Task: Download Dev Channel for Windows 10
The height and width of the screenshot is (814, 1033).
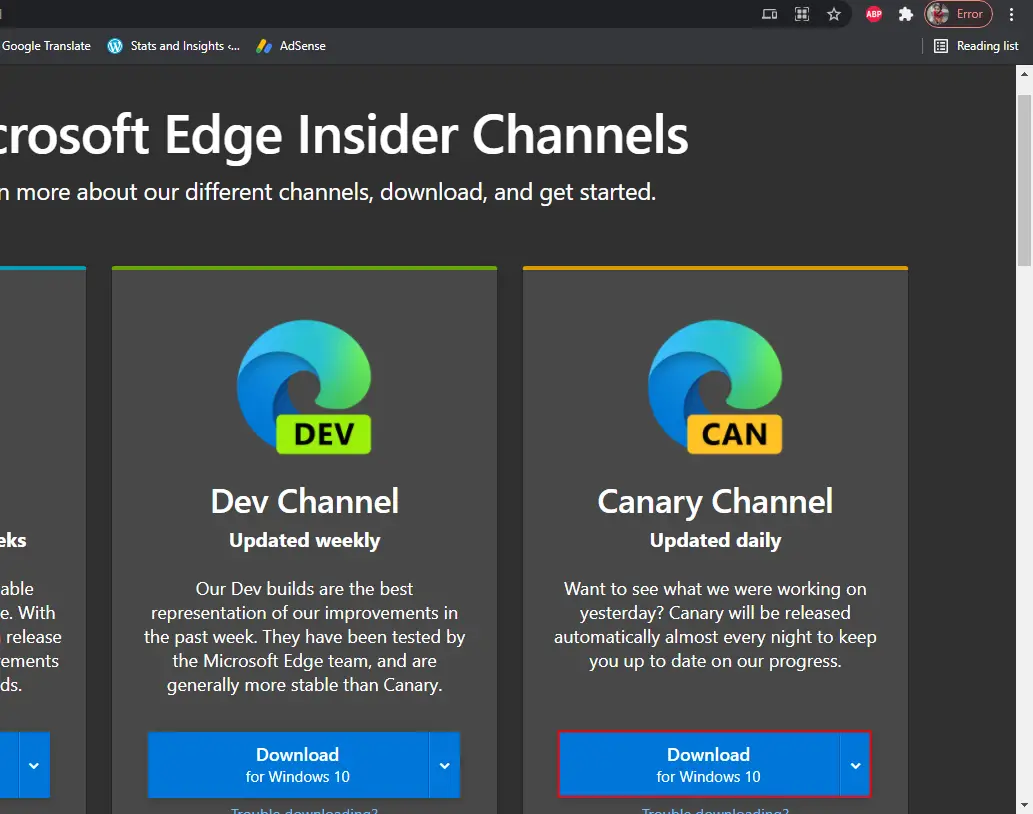Action: (289, 765)
